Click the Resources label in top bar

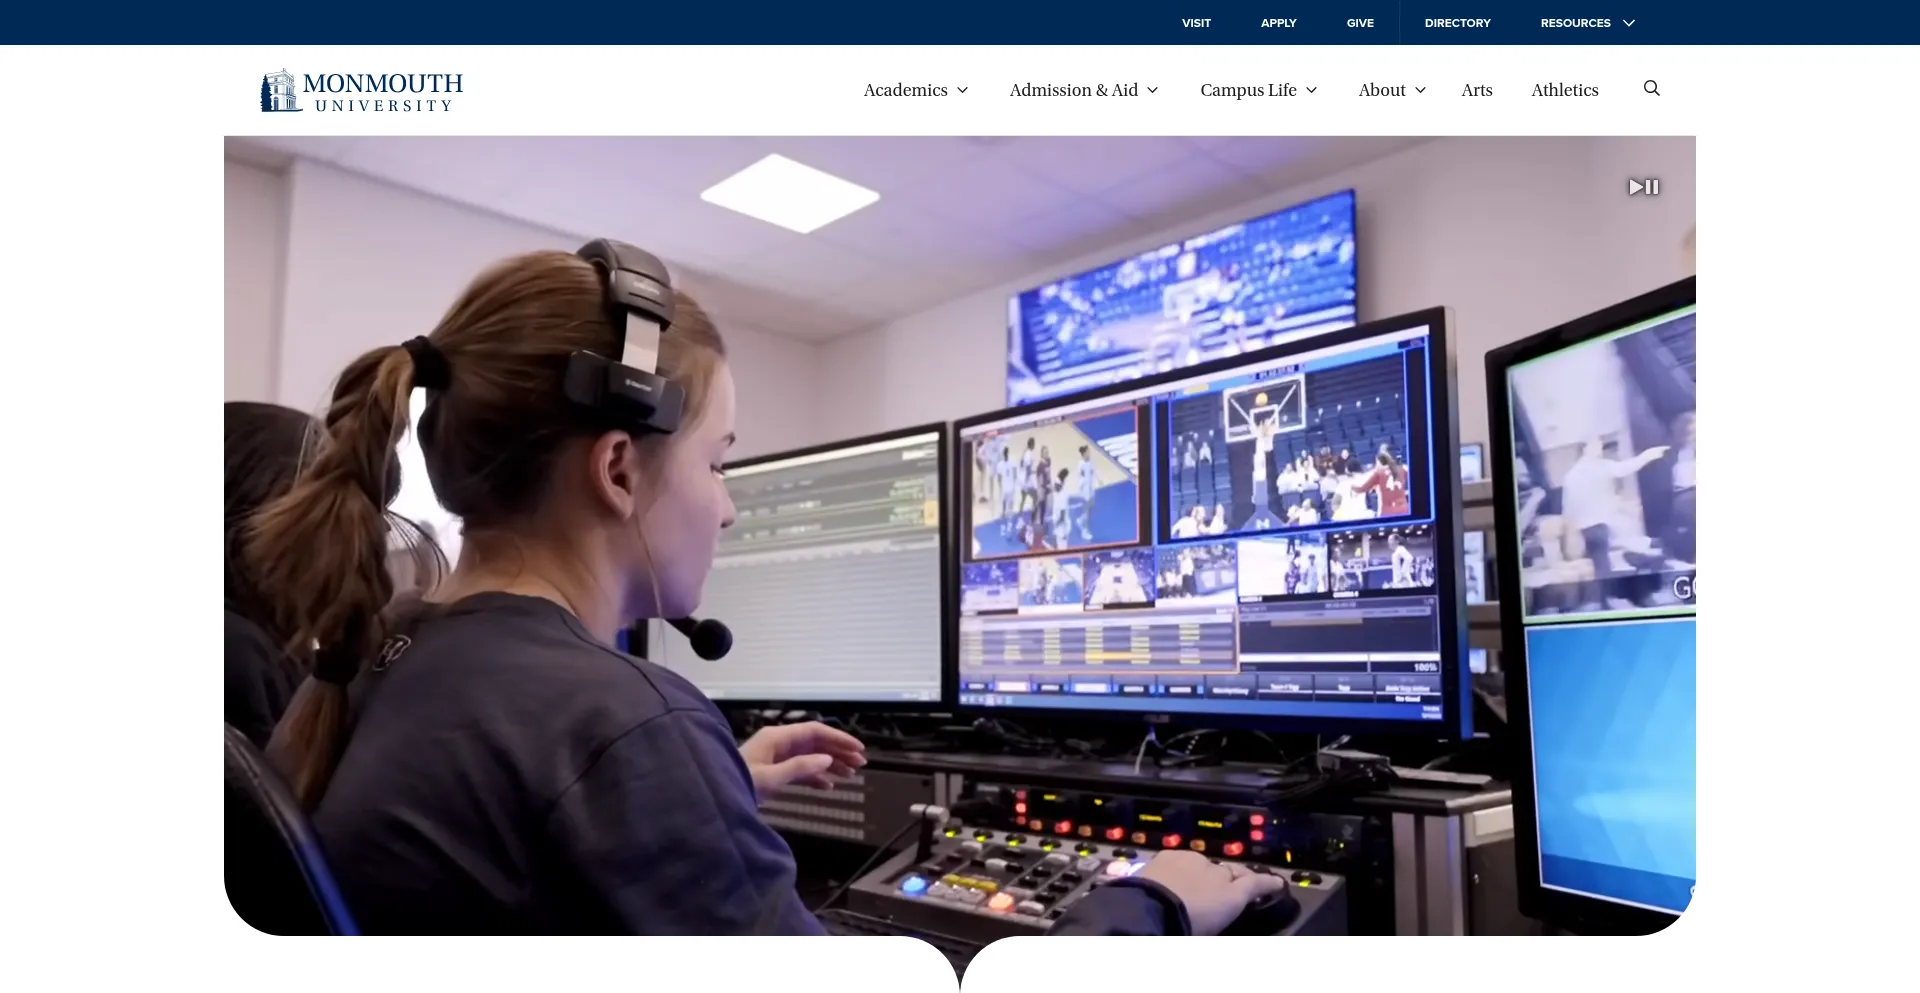1575,23
